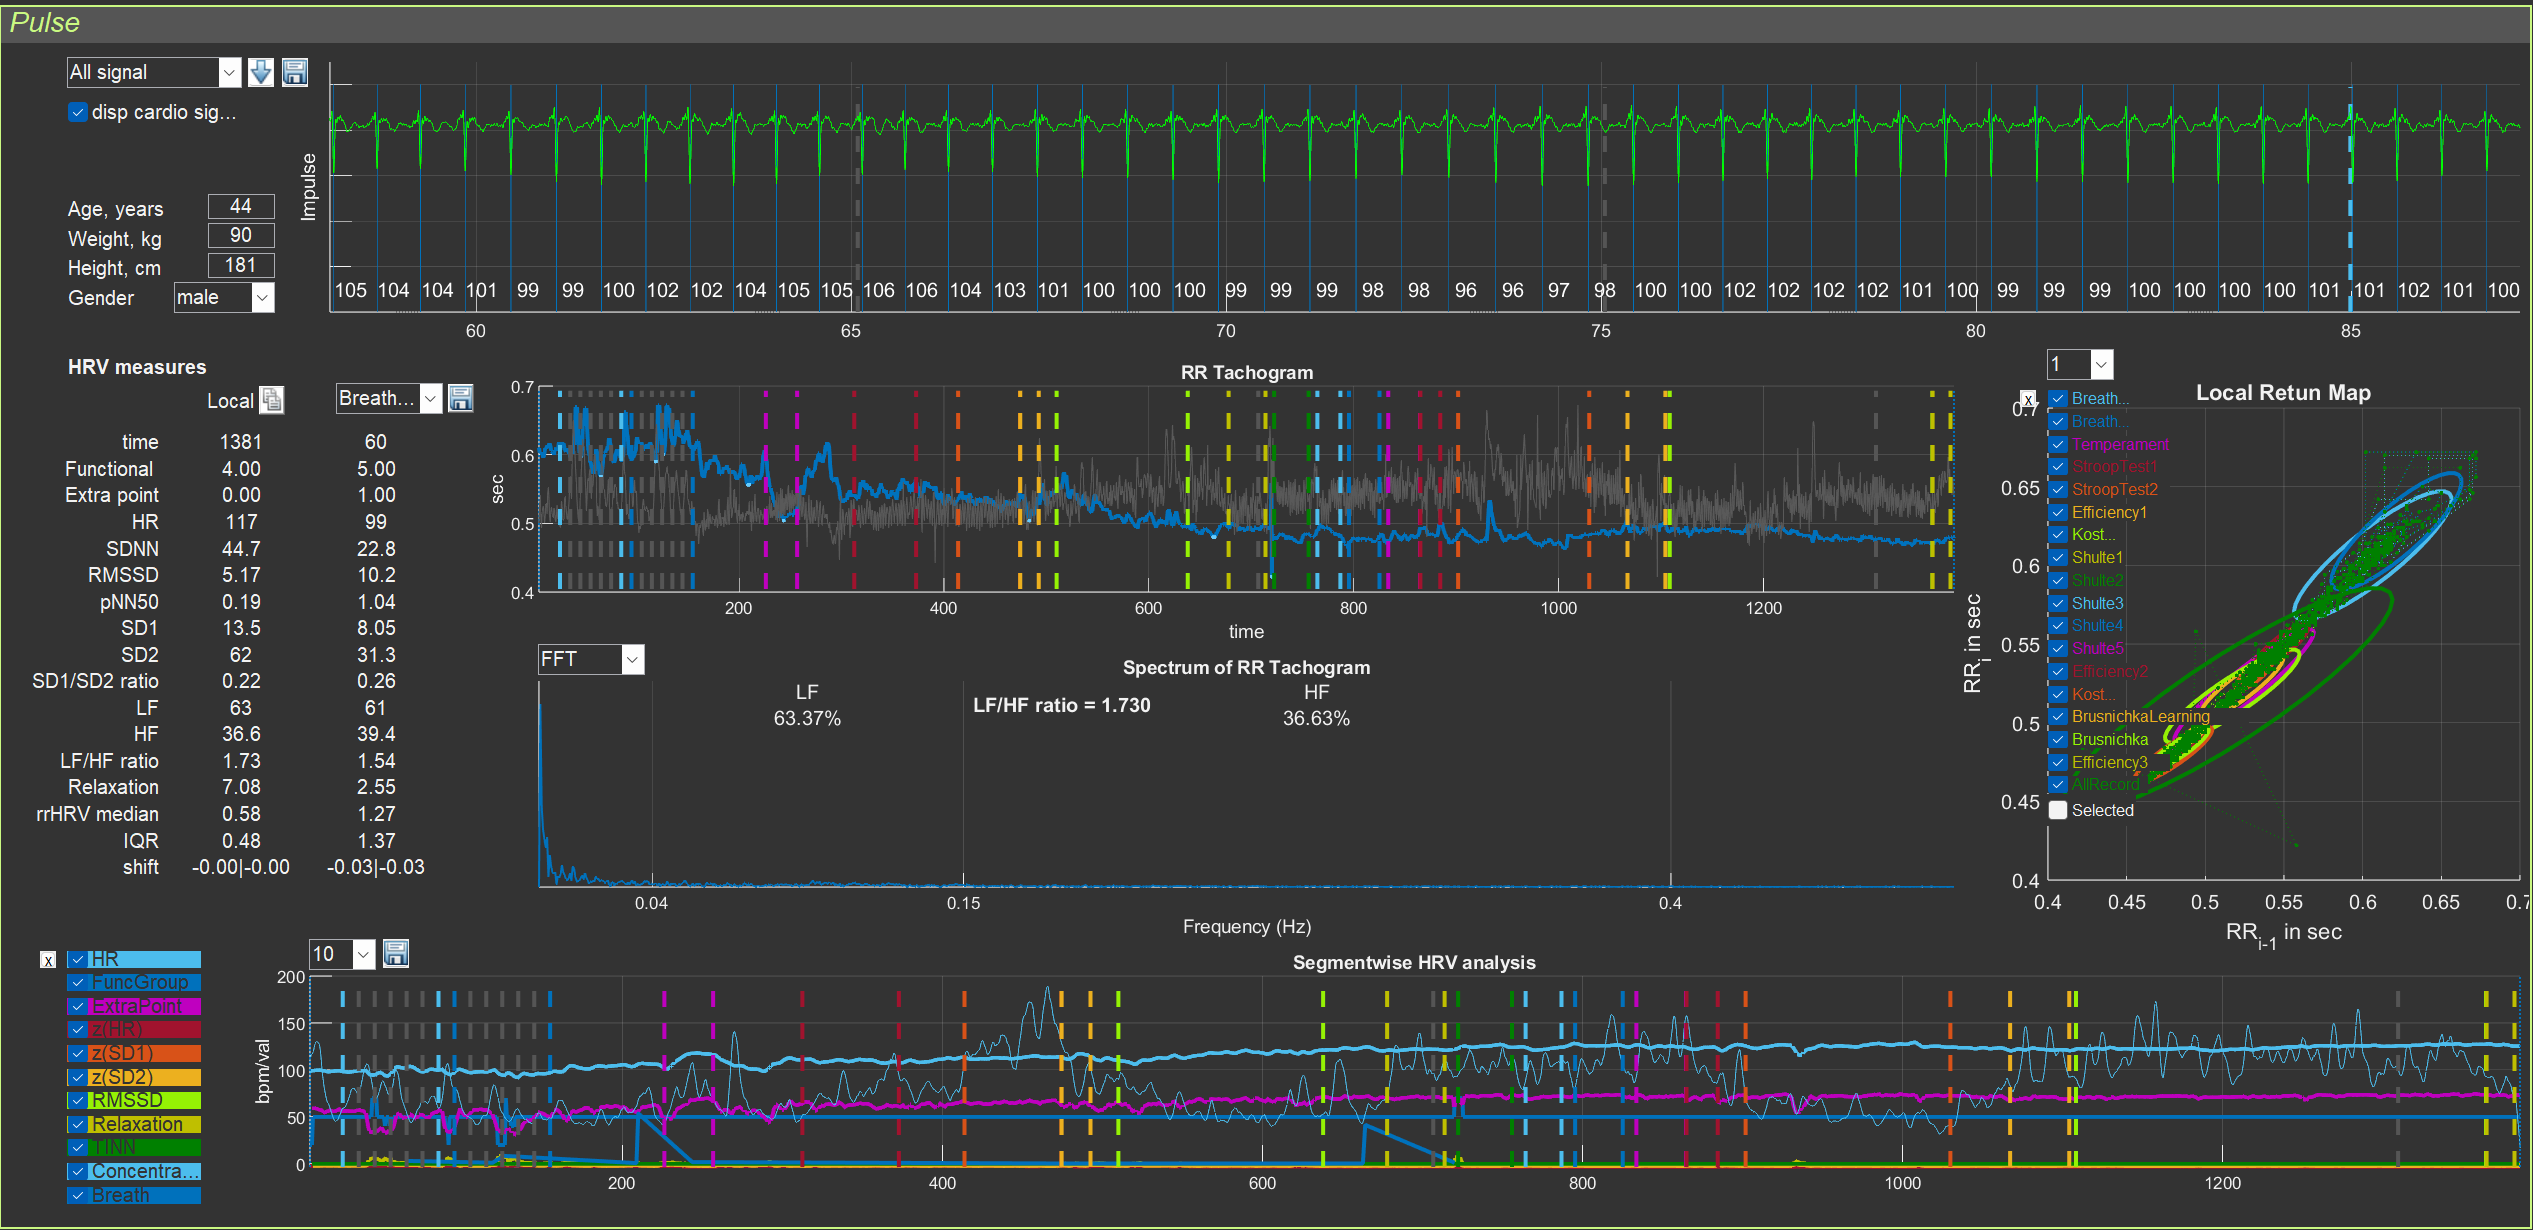Image resolution: width=2533 pixels, height=1230 pixels.
Task: Open the All signal dropdown
Action: pos(154,72)
